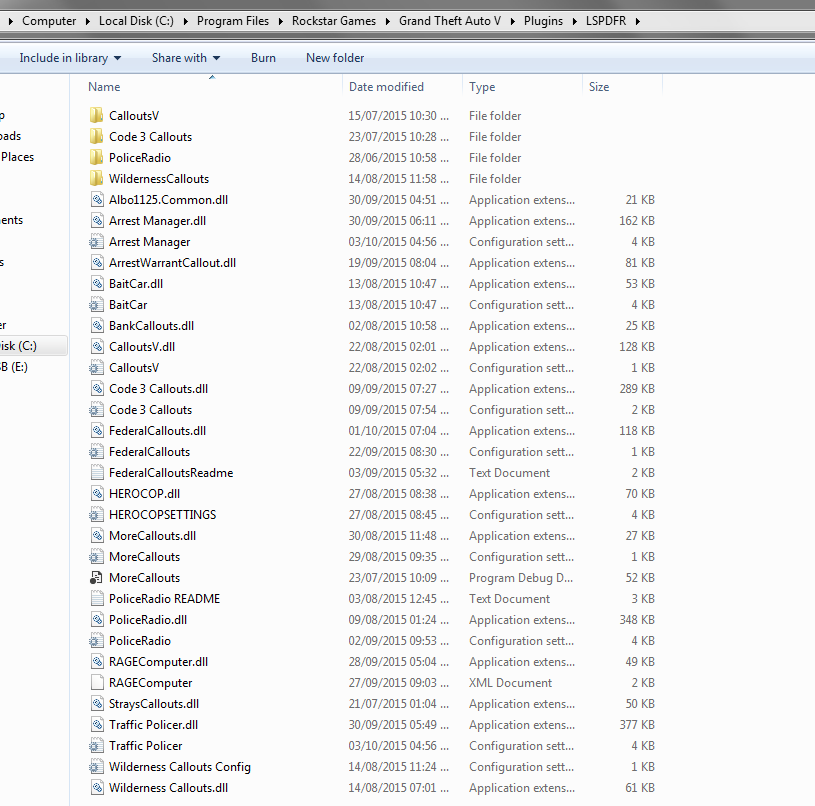This screenshot has height=806, width=815.
Task: Select the Code 3 Callouts folder icon
Action: (96, 137)
